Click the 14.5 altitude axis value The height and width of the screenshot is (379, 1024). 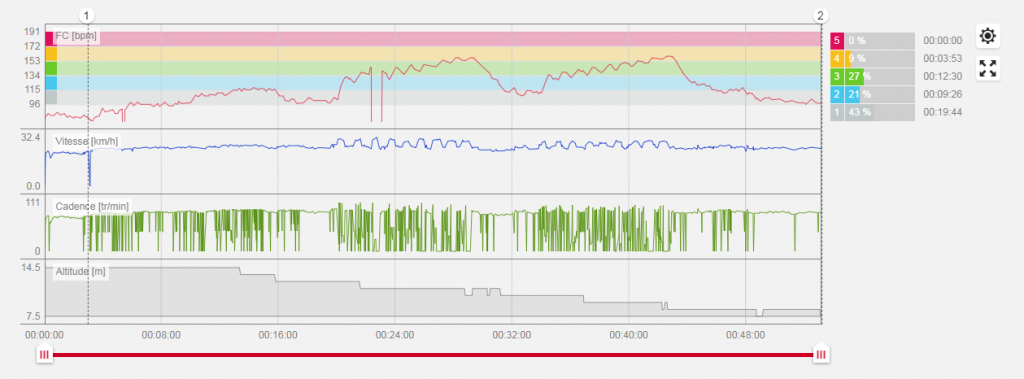coord(31,268)
